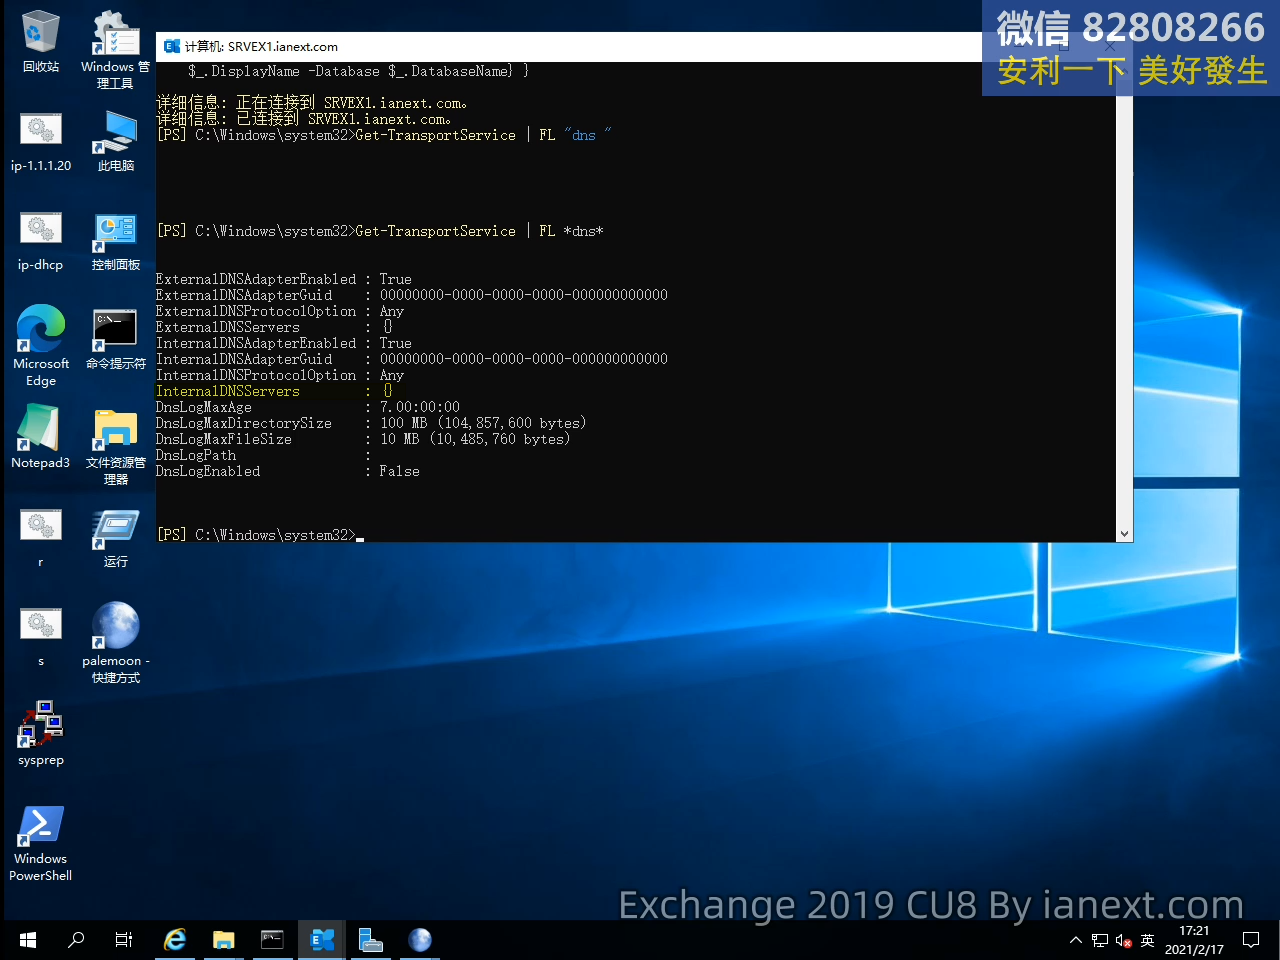The height and width of the screenshot is (960, 1280).
Task: Click the InternalDNSServers highlighted line
Action: pos(274,391)
